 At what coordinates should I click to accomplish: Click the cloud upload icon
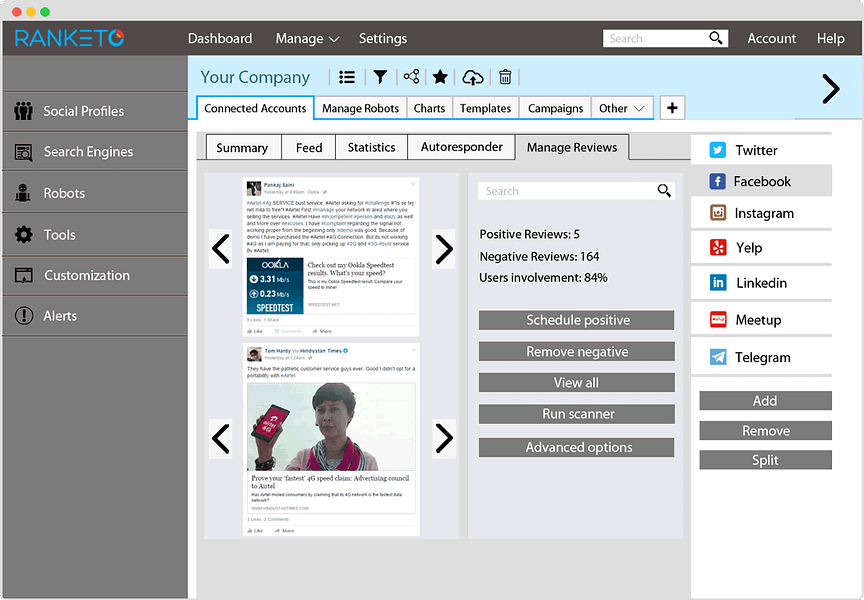coord(473,77)
